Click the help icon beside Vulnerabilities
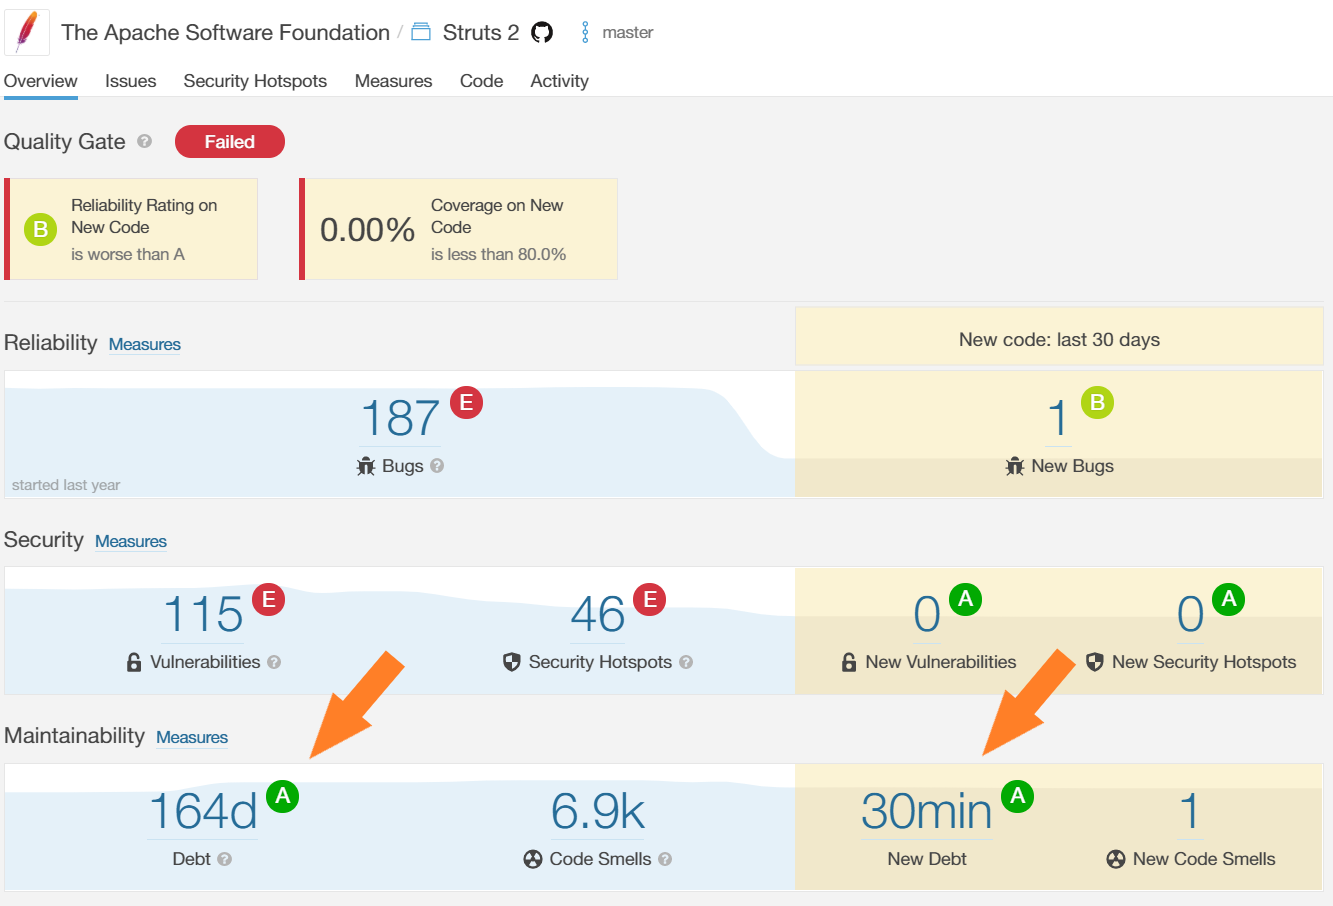This screenshot has width=1333, height=906. tap(274, 662)
